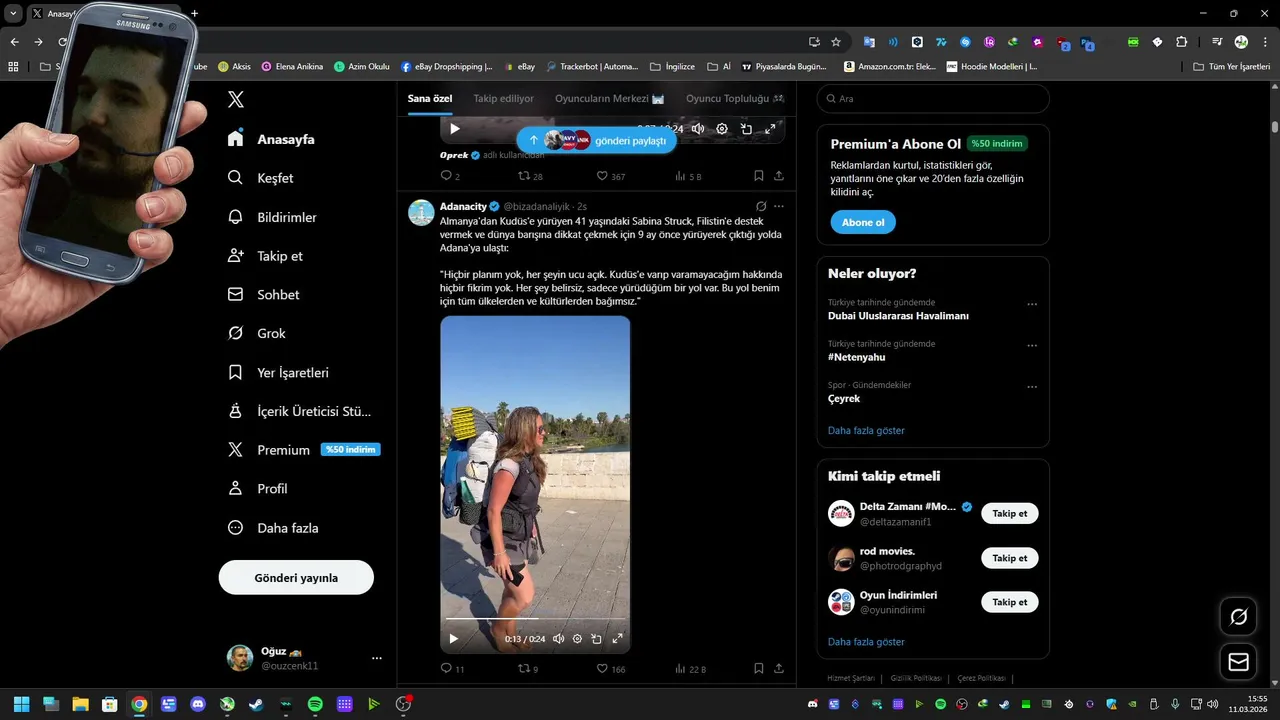The width and height of the screenshot is (1280, 720).
Task: Expand Daha fazla sidebar menu
Action: click(x=273, y=528)
